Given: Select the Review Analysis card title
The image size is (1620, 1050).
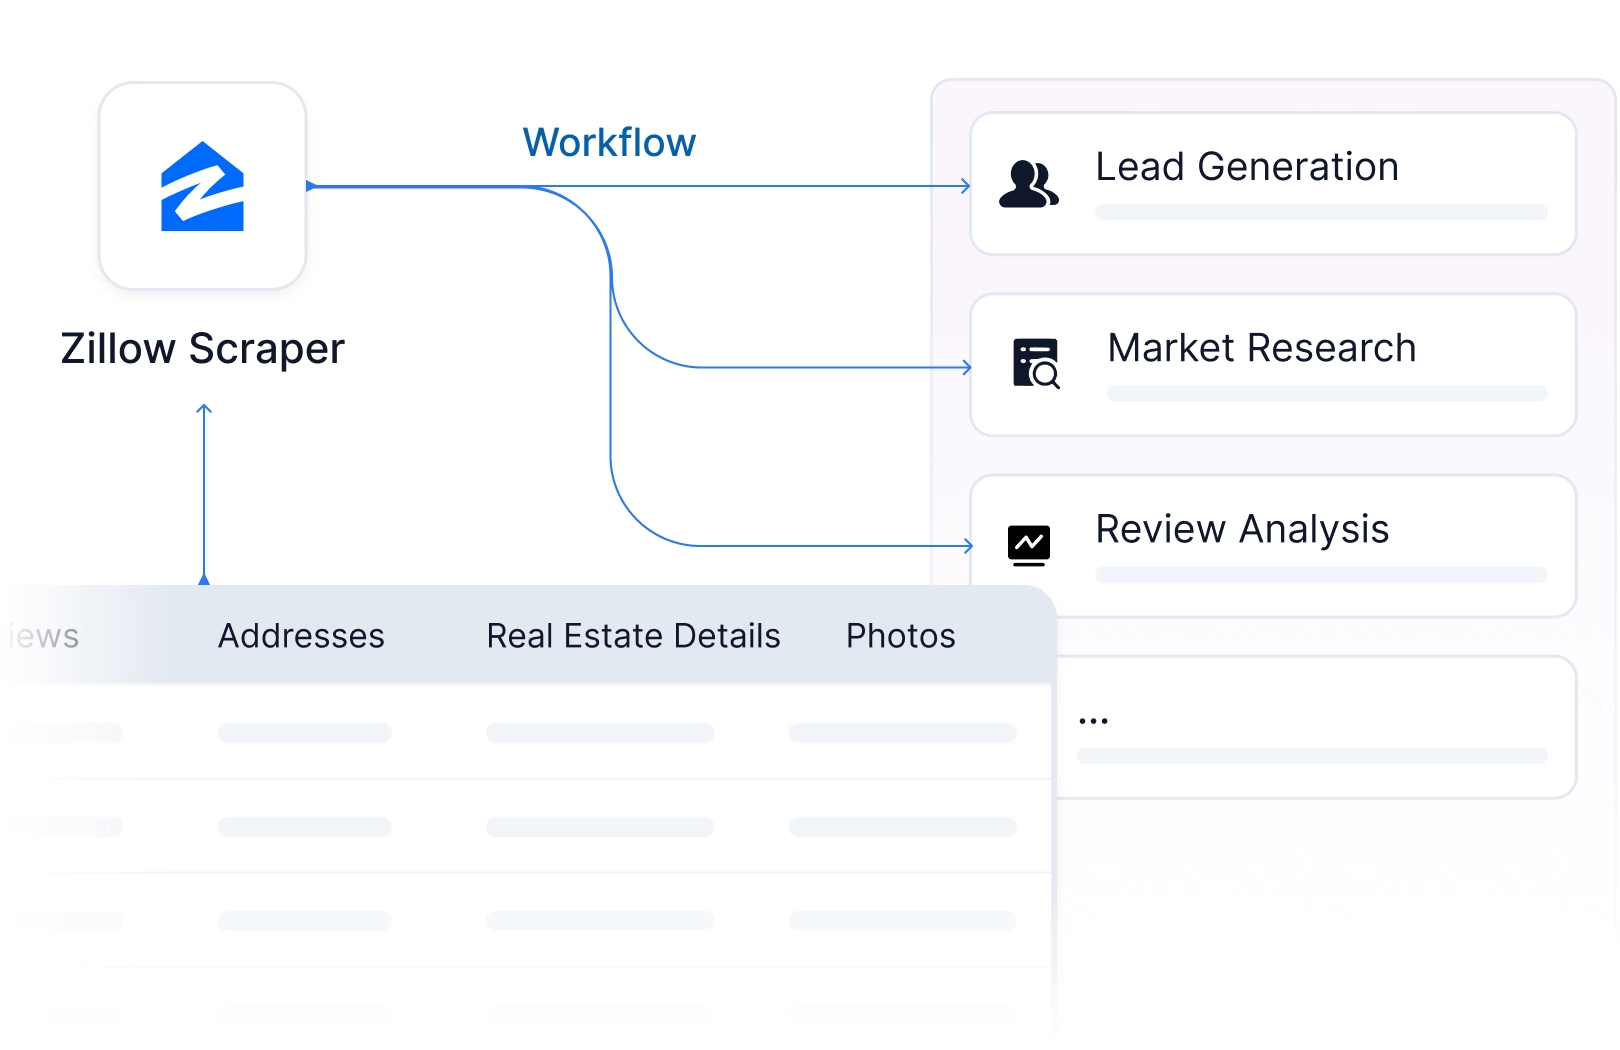Looking at the screenshot, I should 1242,530.
